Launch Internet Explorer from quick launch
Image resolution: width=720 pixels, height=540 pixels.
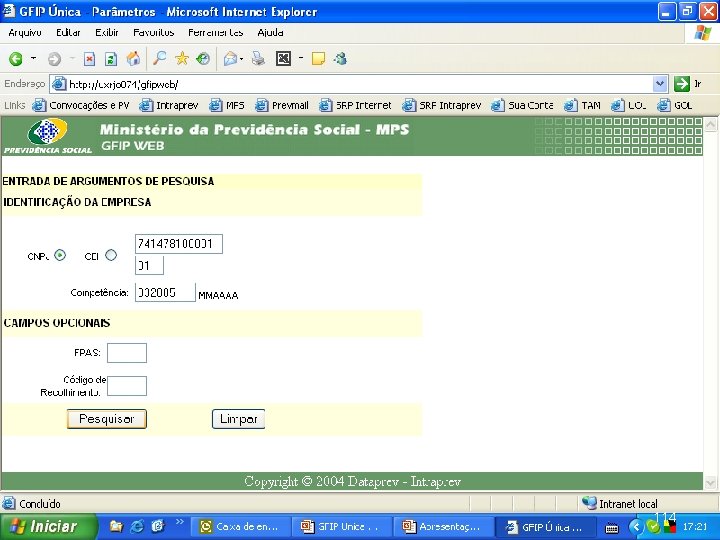(x=137, y=526)
